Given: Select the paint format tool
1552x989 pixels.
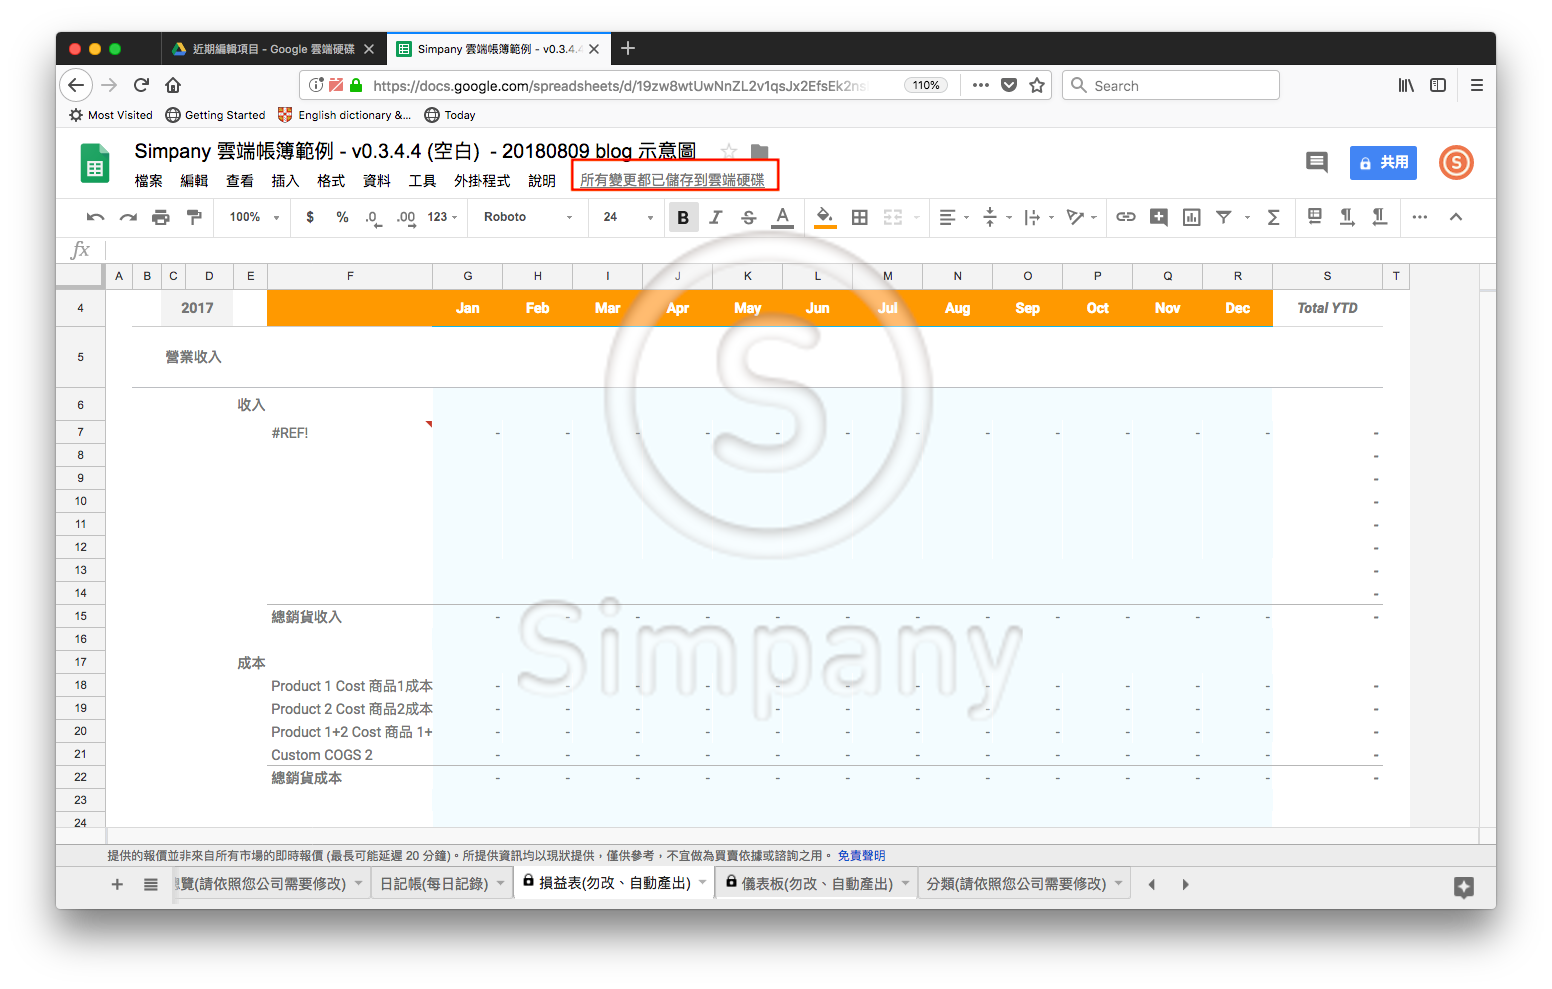Looking at the screenshot, I should 194,217.
